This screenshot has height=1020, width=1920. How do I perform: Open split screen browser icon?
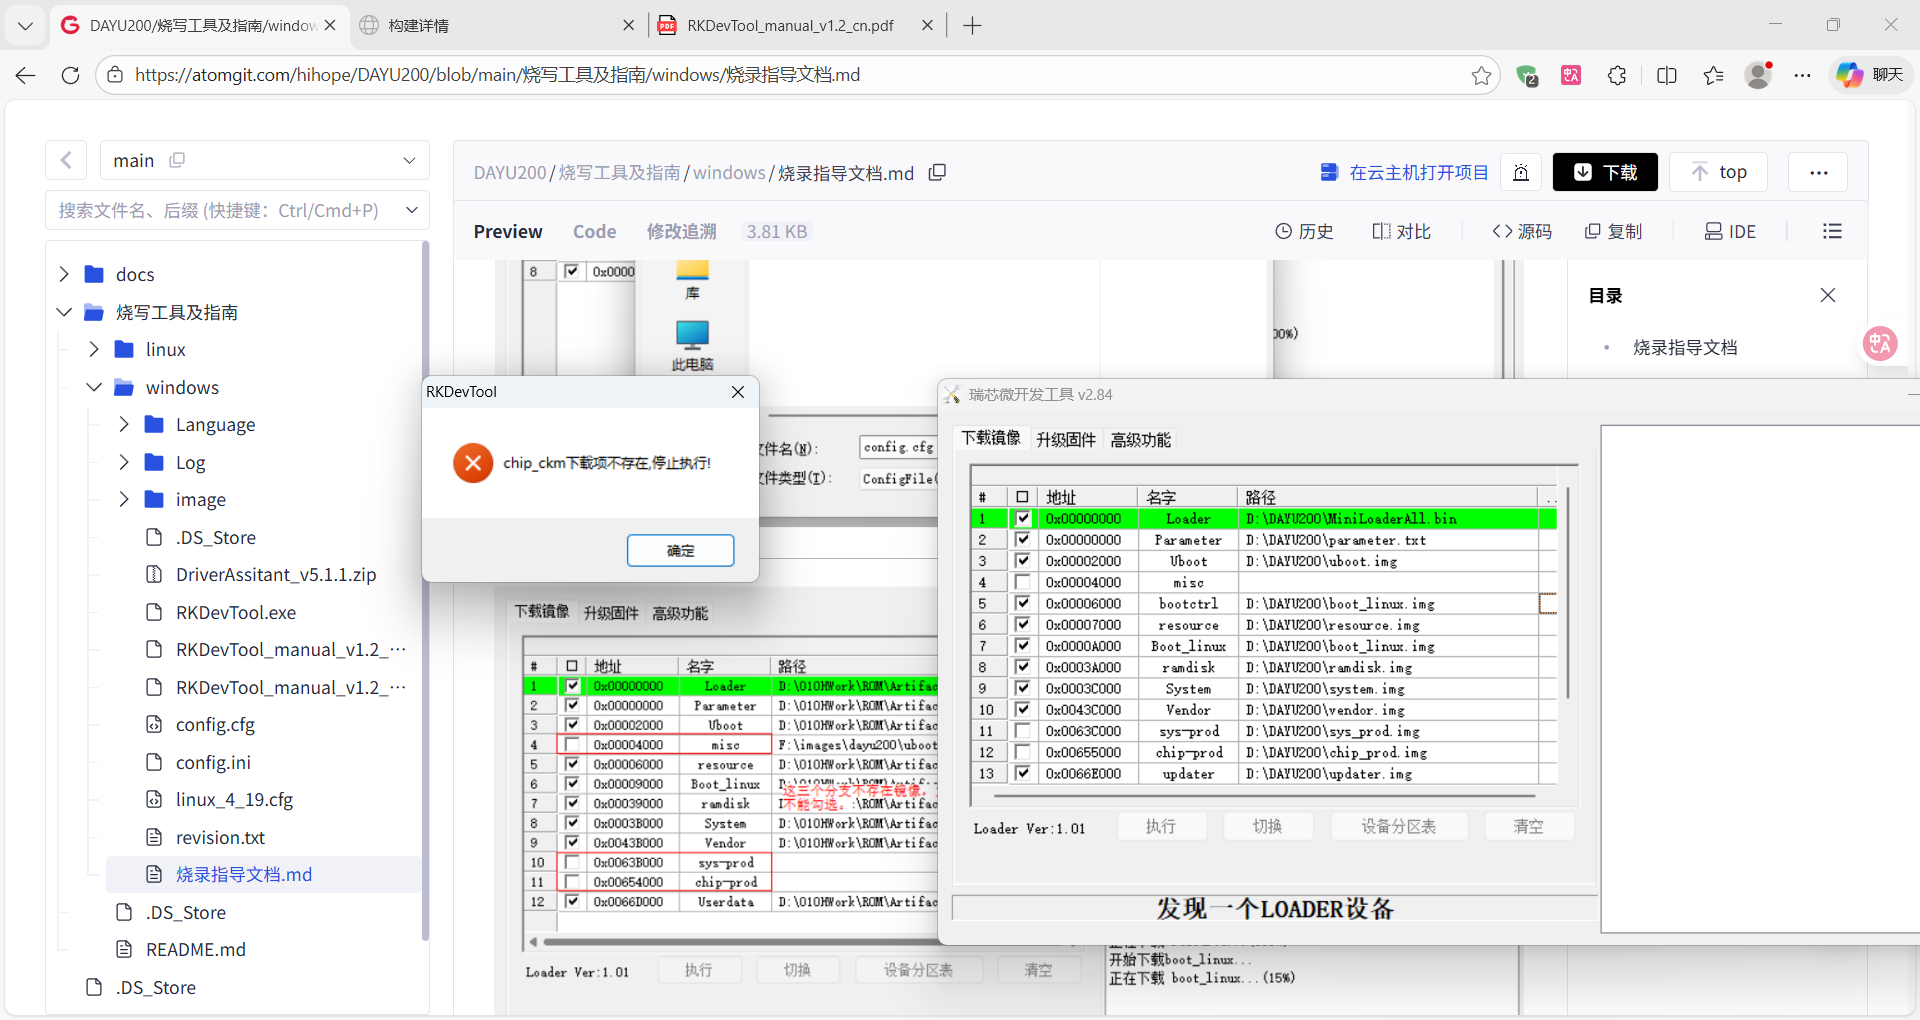[x=1666, y=75]
